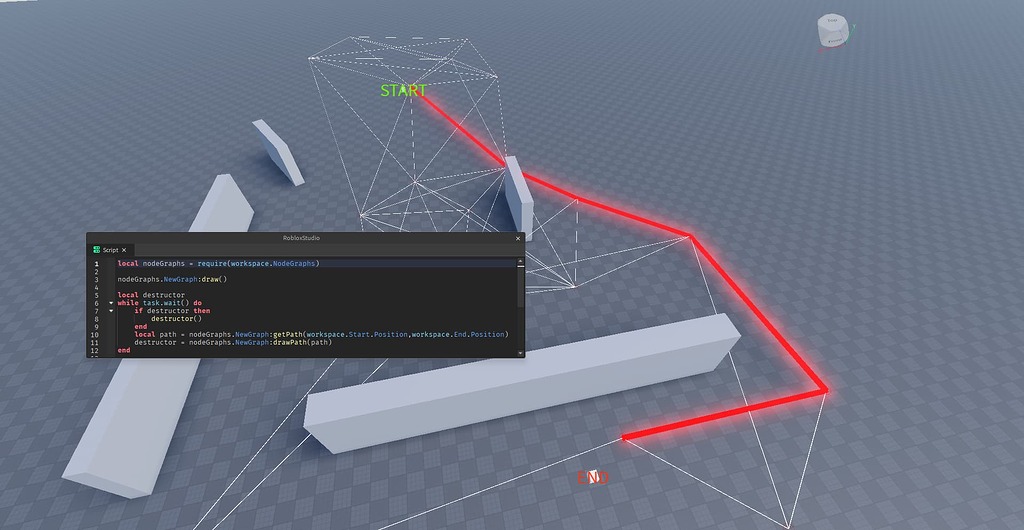Screen dimensions: 1024x530
Task: Select the red END marker label
Action: 593,478
